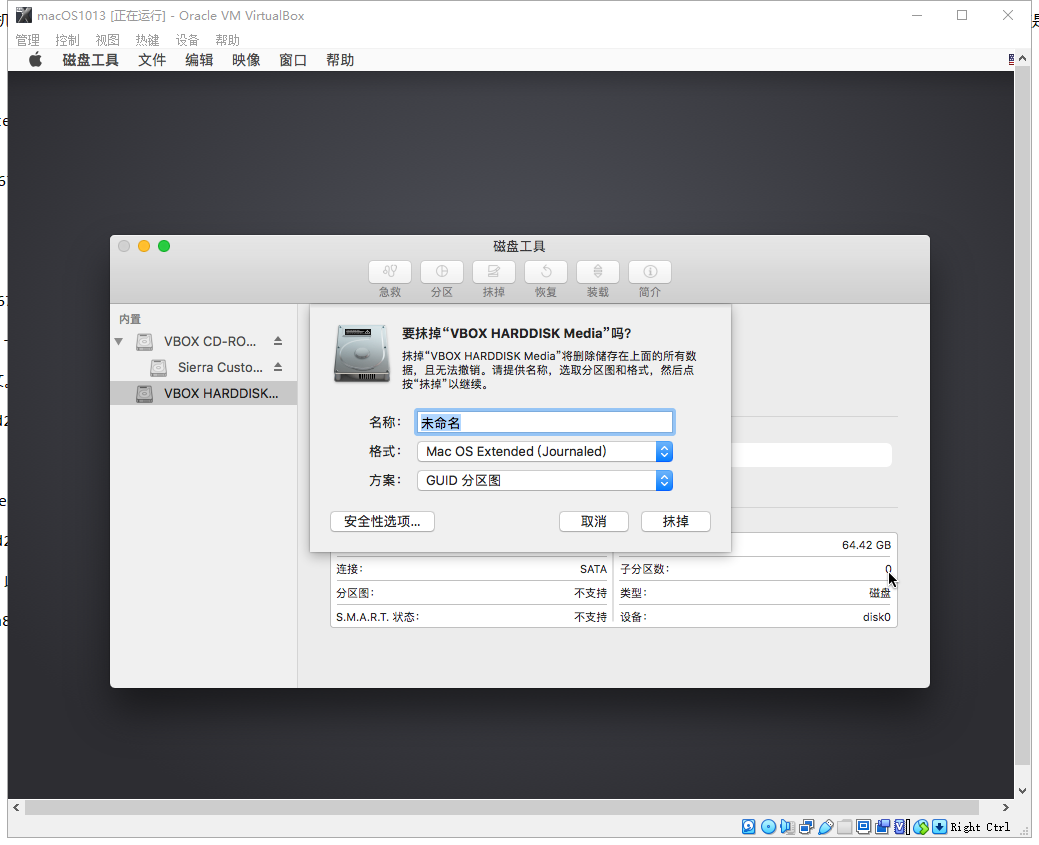Click the VirtualBox CPU virtualization status icon
1039x845 pixels.
click(x=902, y=826)
